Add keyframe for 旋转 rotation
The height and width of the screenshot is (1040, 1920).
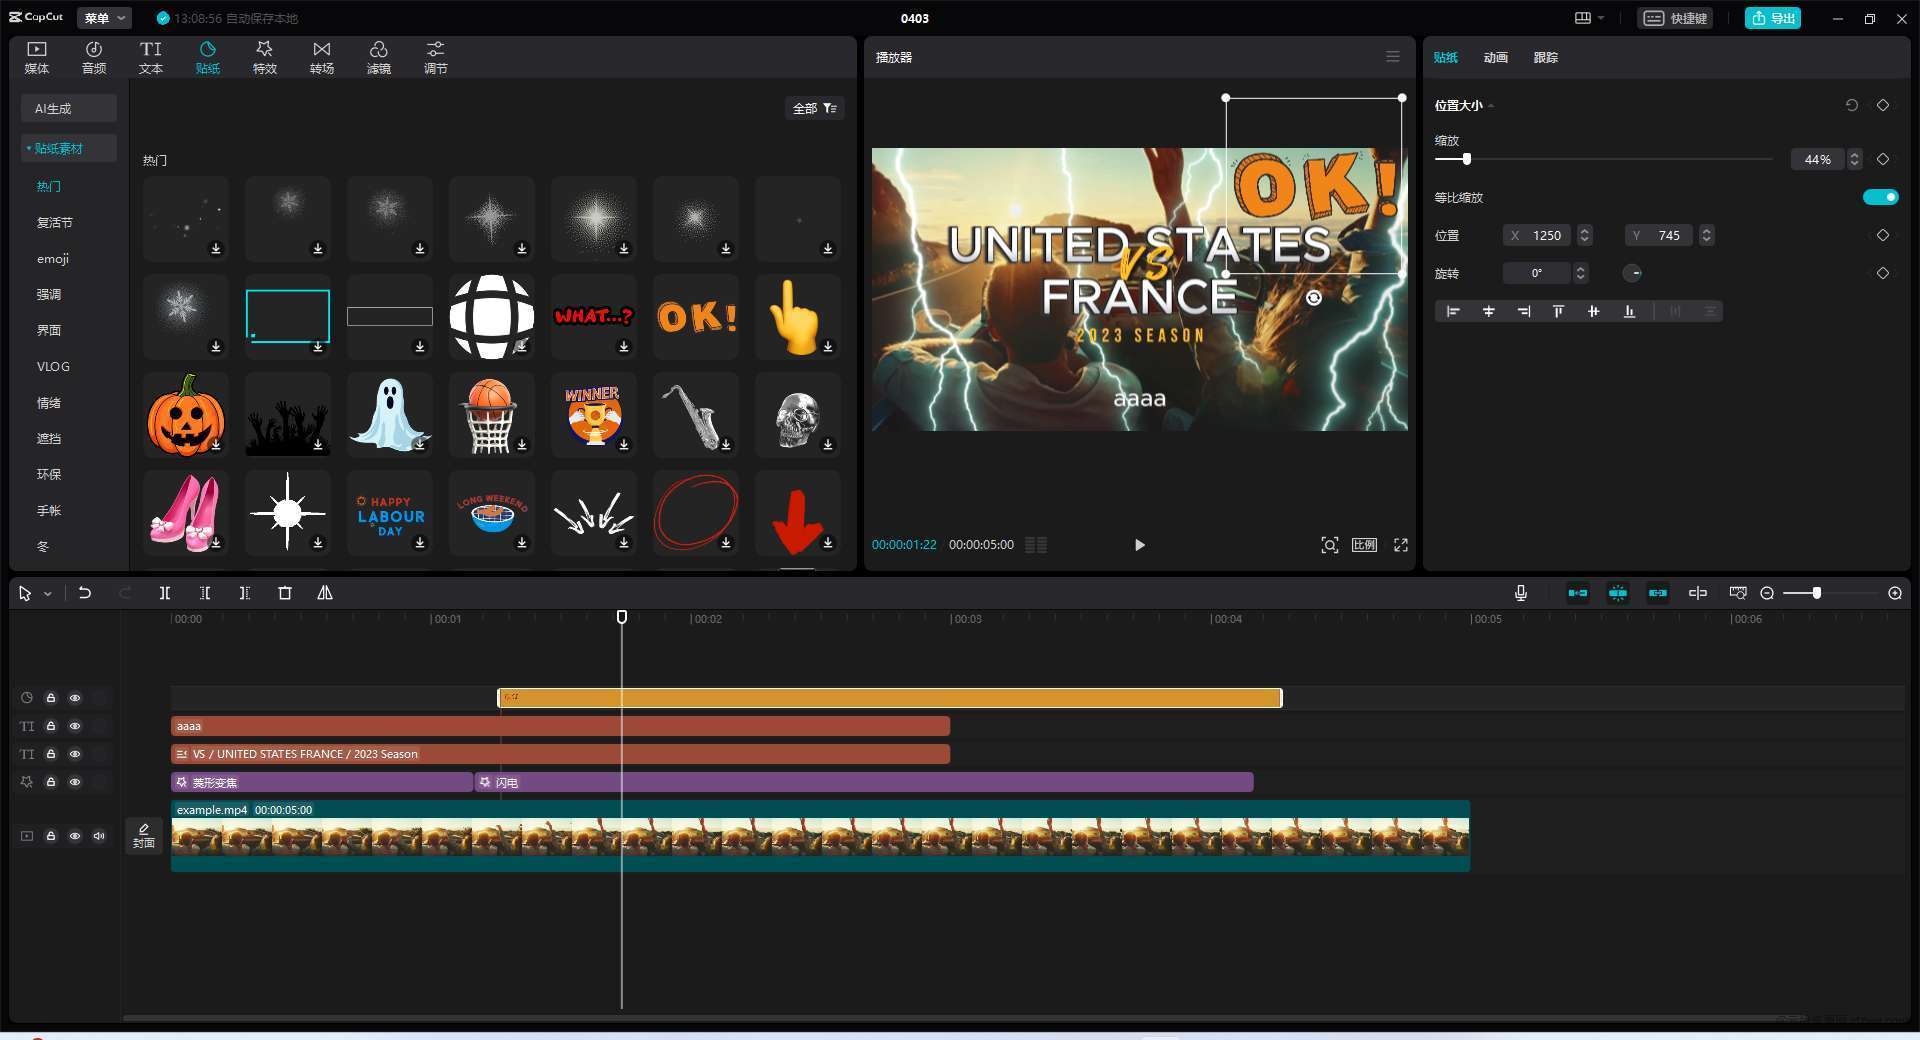(x=1883, y=273)
